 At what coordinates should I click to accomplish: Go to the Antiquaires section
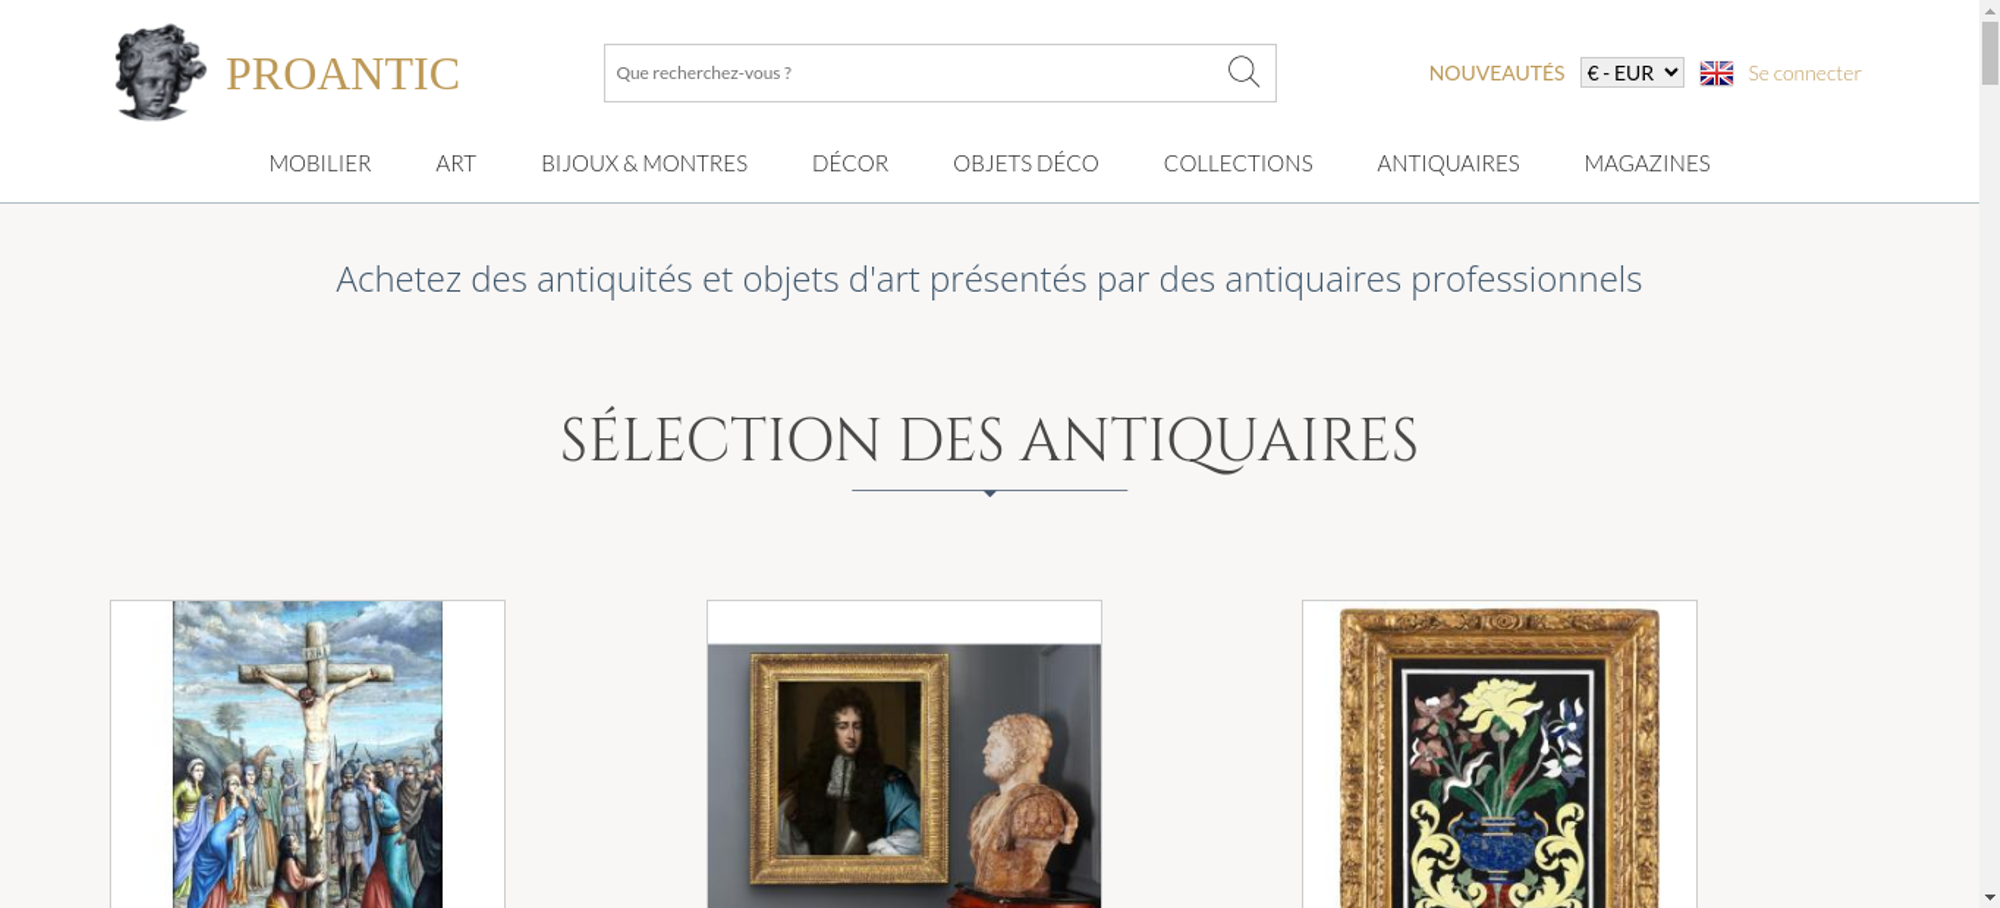1448,163
